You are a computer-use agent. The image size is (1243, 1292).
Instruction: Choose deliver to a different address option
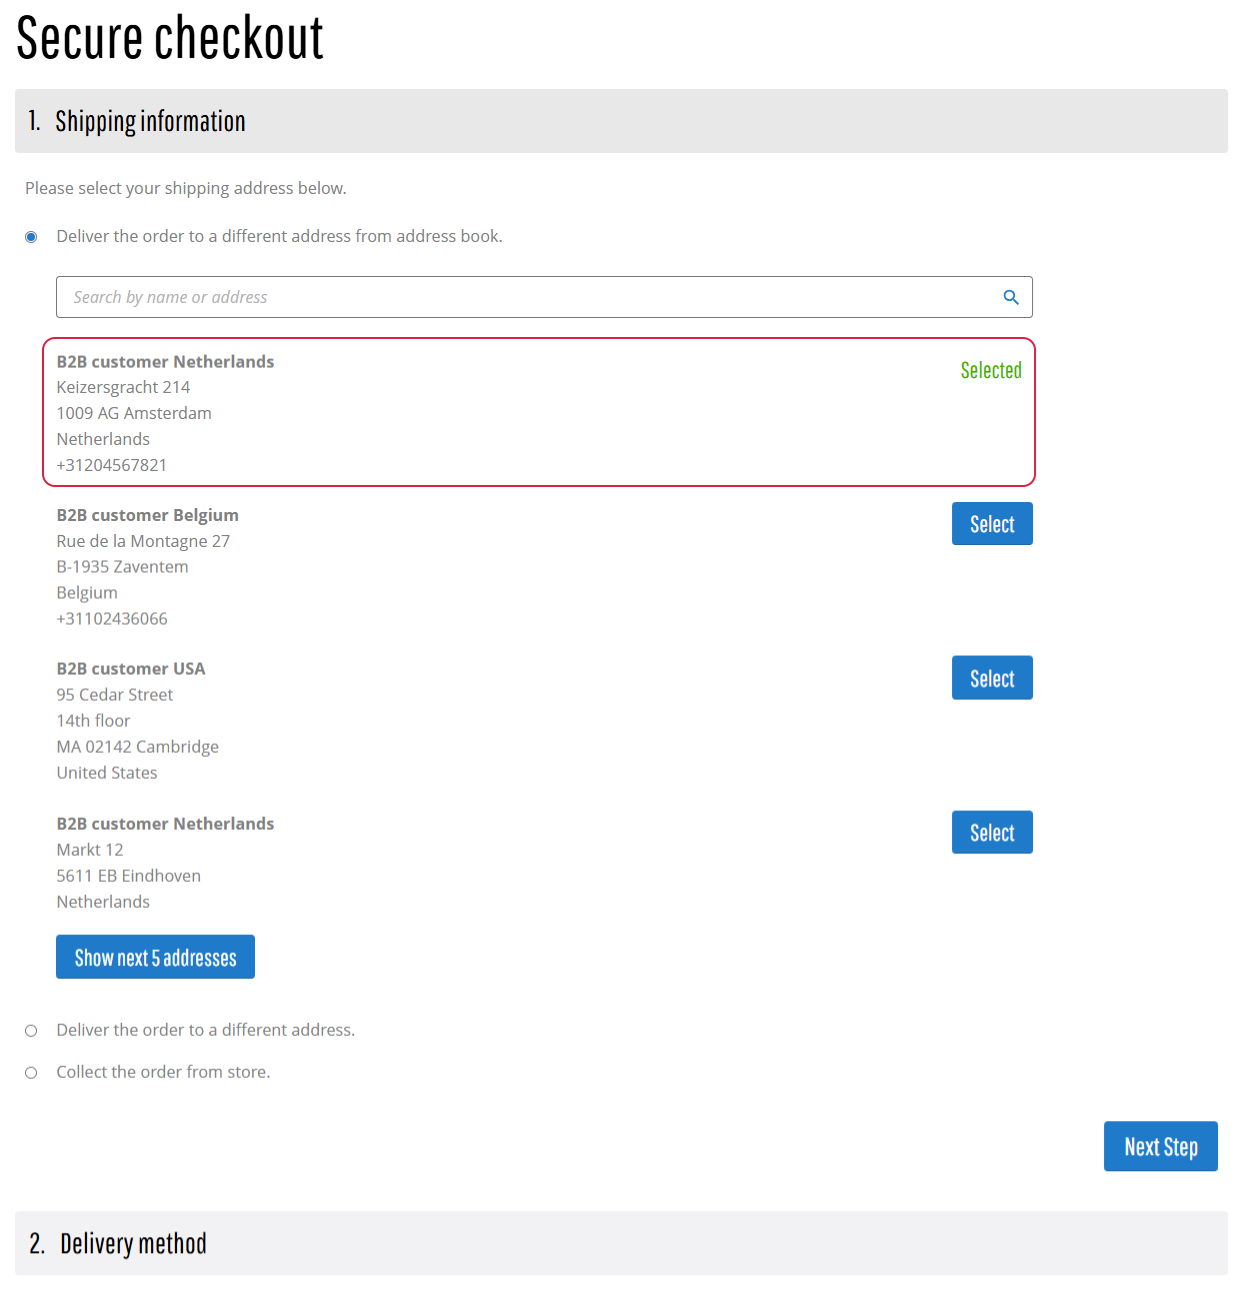31,1031
